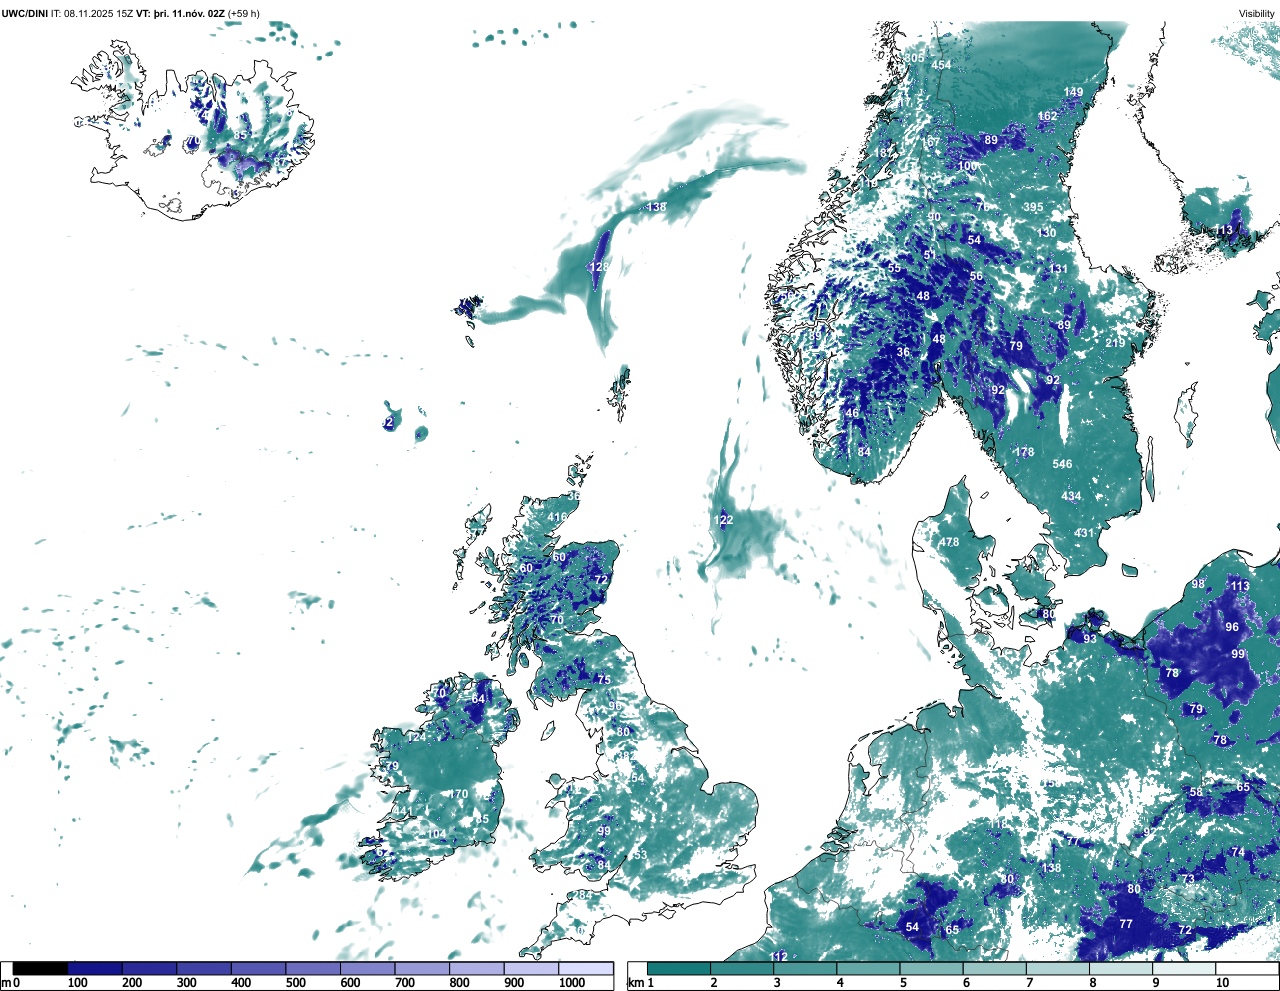This screenshot has width=1280, height=991.
Task: Click the black 0–100 m legend swatch
Action: coord(41,968)
